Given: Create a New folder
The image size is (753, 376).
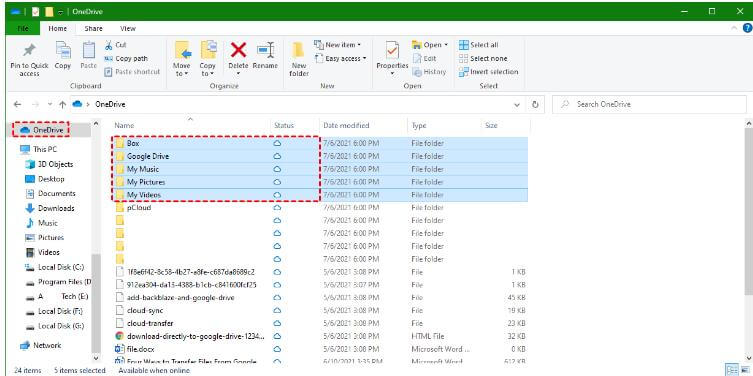Looking at the screenshot, I should tap(299, 60).
